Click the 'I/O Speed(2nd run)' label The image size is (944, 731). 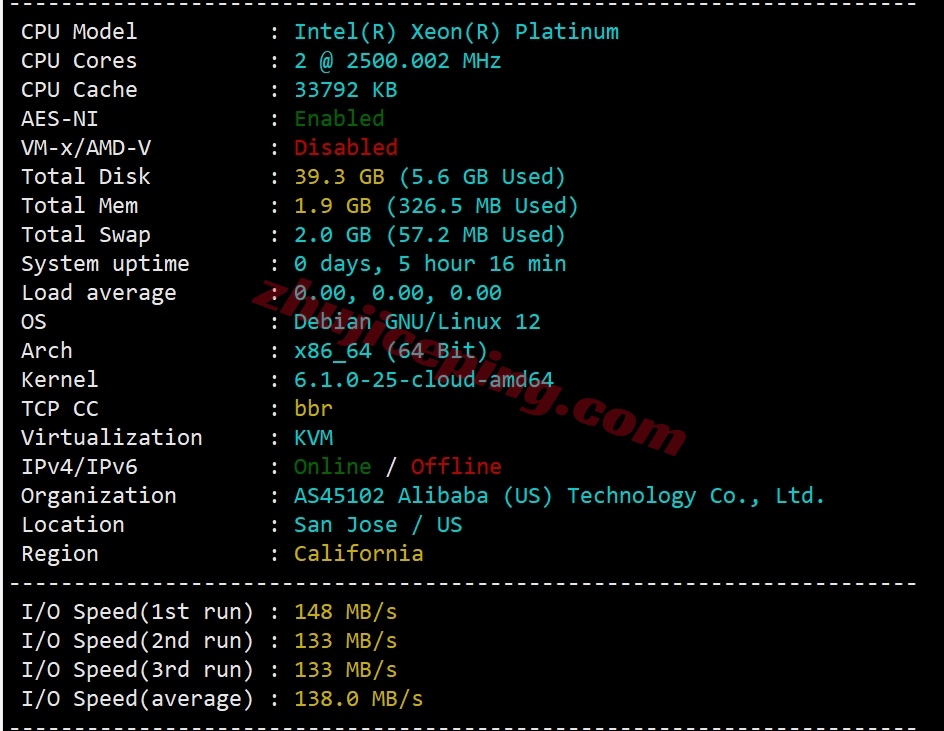(137, 641)
